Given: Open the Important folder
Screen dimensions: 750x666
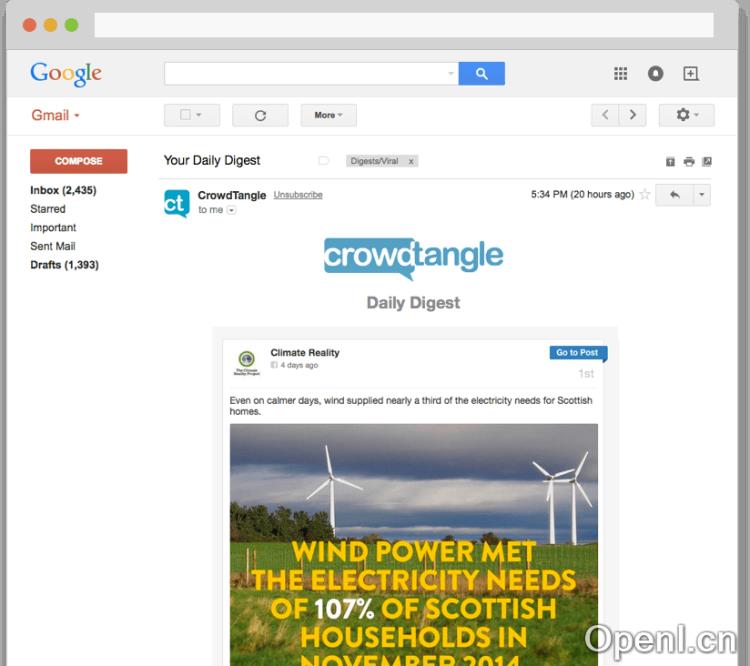Looking at the screenshot, I should (53, 228).
